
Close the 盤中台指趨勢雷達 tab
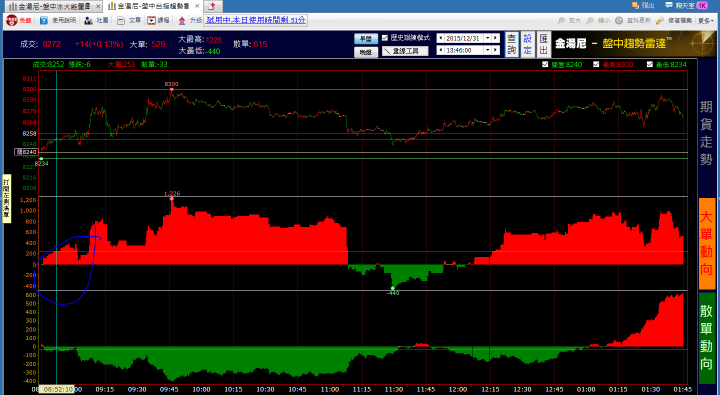(x=197, y=6)
